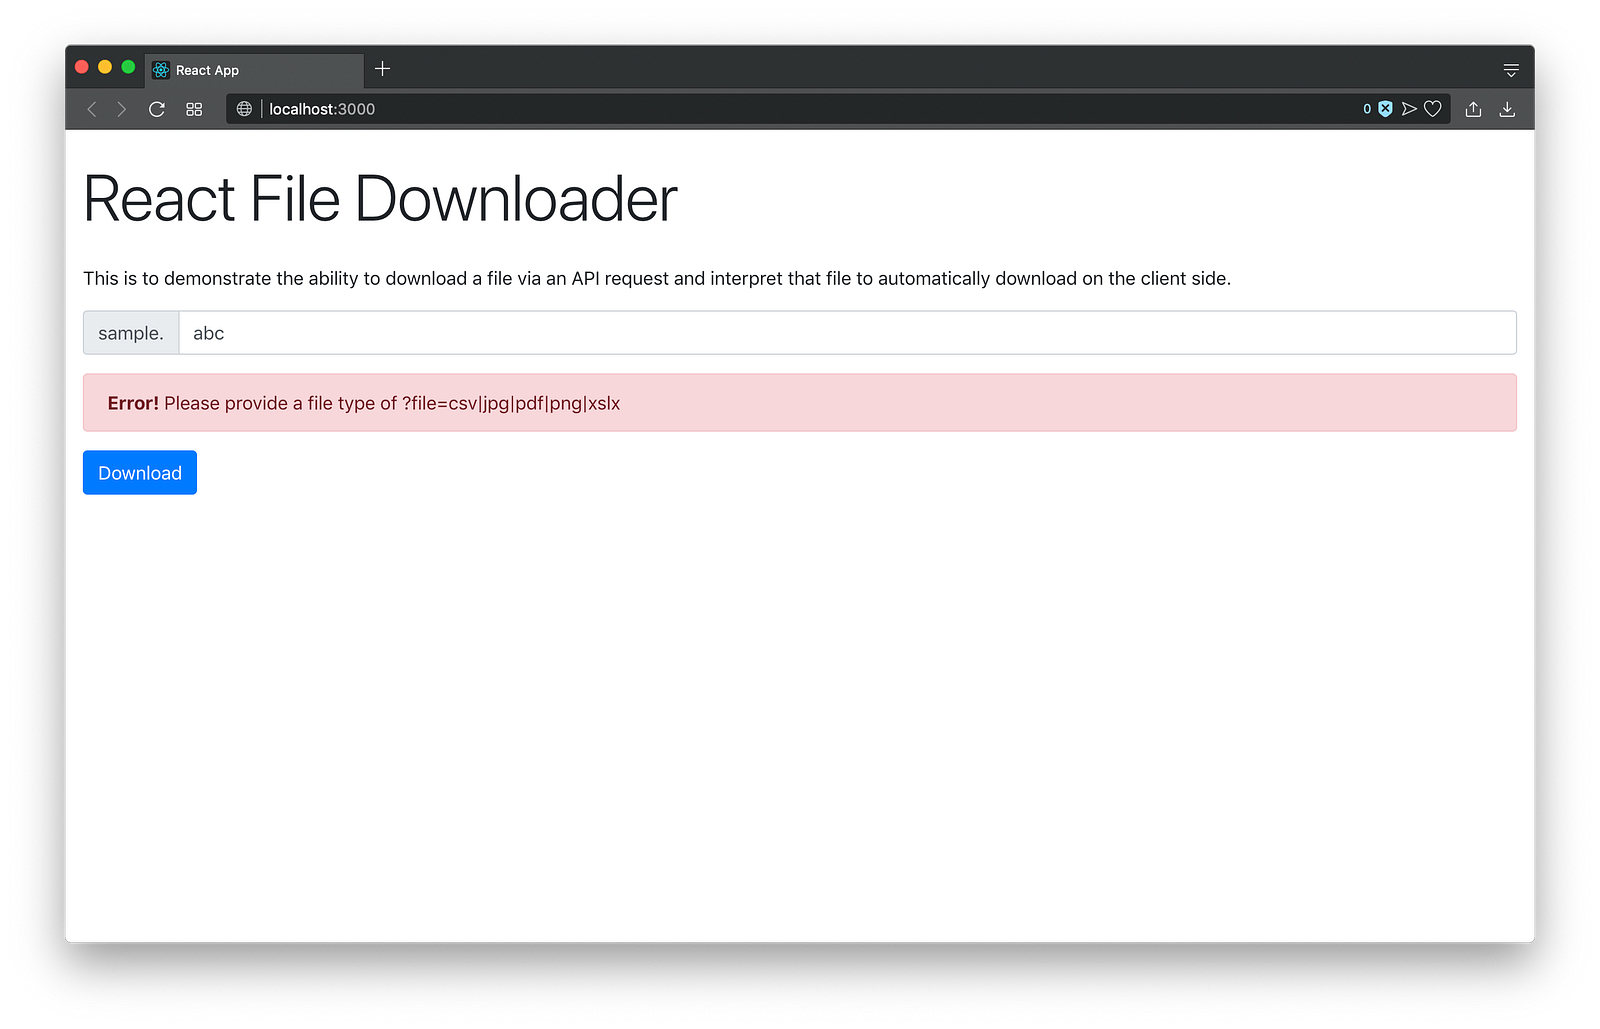Focus the file extension input containing abc

tap(847, 333)
